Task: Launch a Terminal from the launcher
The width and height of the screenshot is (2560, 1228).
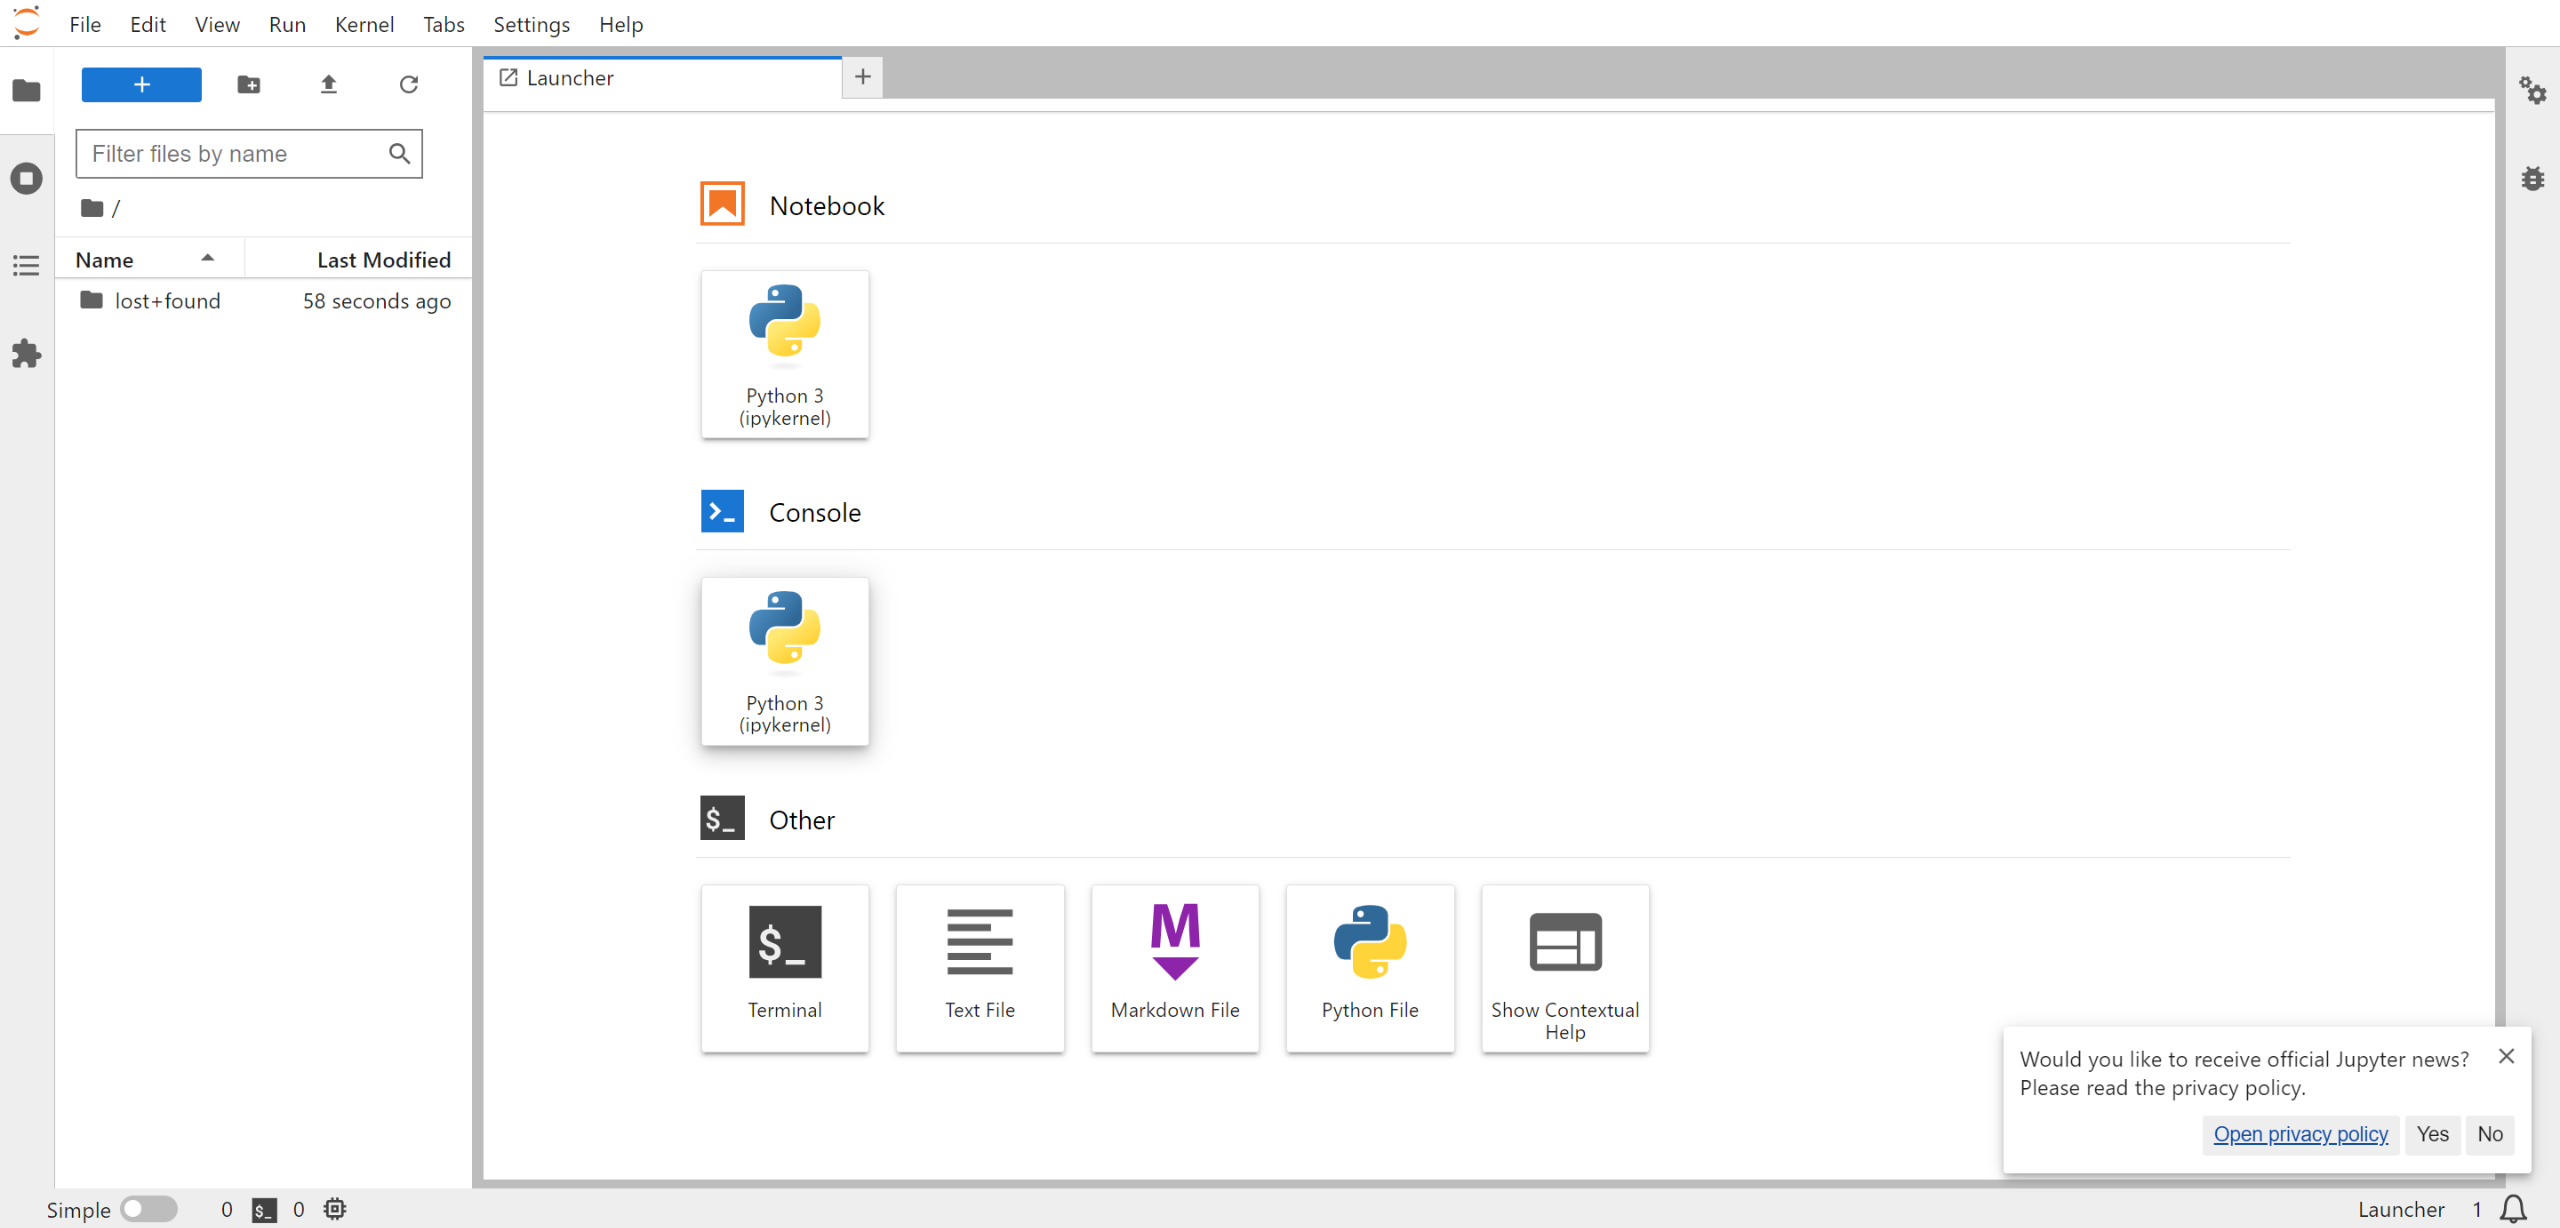Action: (x=784, y=966)
